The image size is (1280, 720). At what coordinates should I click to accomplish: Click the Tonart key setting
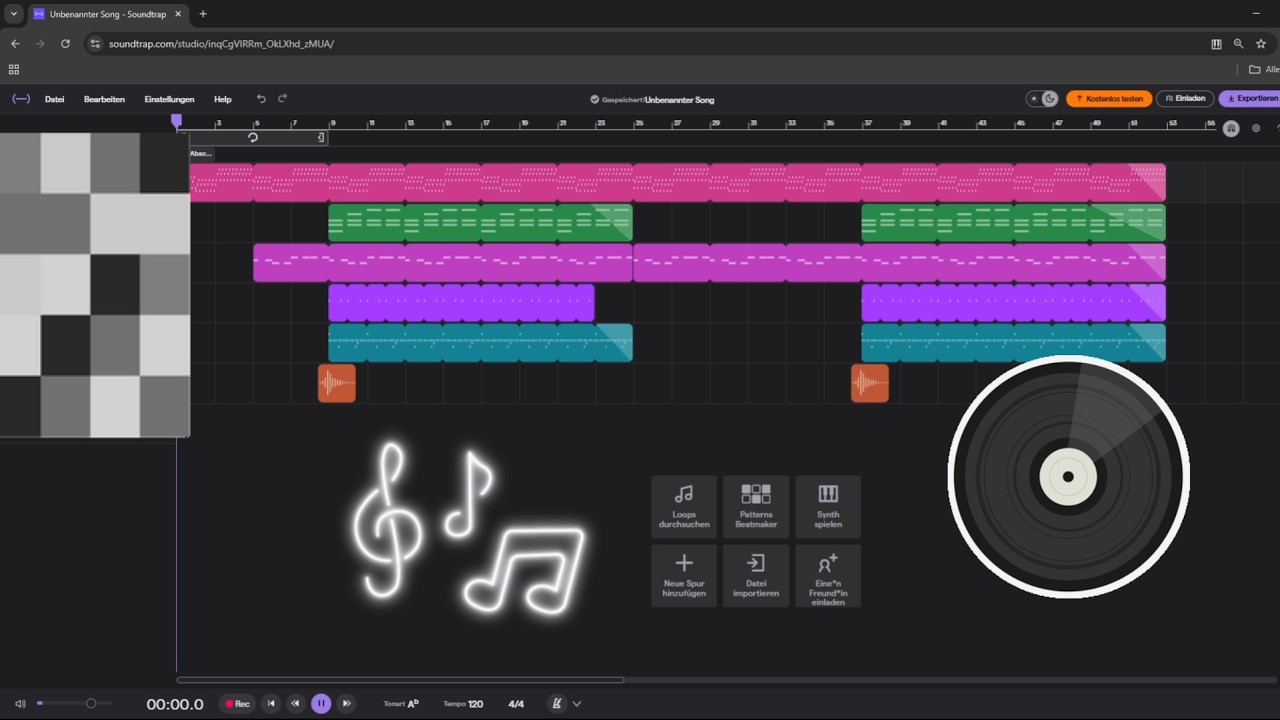coord(401,704)
